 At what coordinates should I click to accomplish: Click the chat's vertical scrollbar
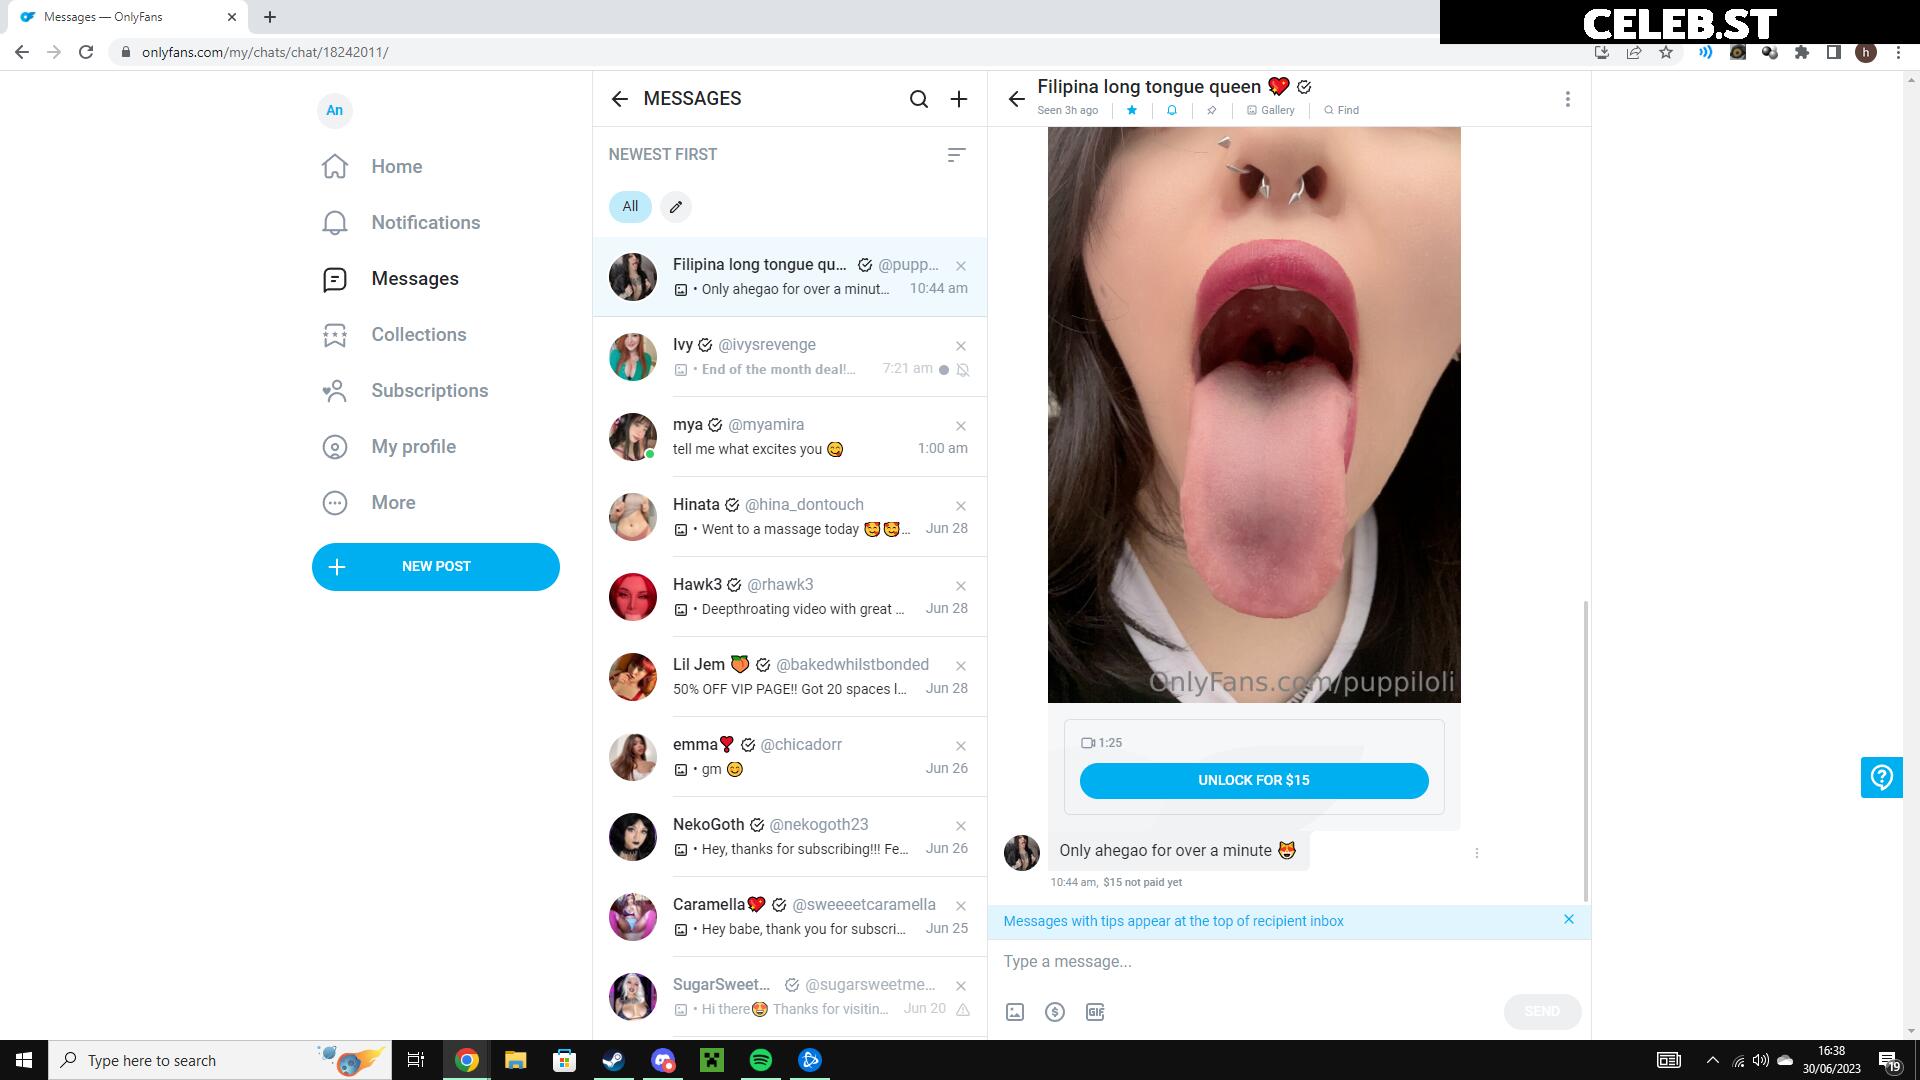[x=1585, y=750]
